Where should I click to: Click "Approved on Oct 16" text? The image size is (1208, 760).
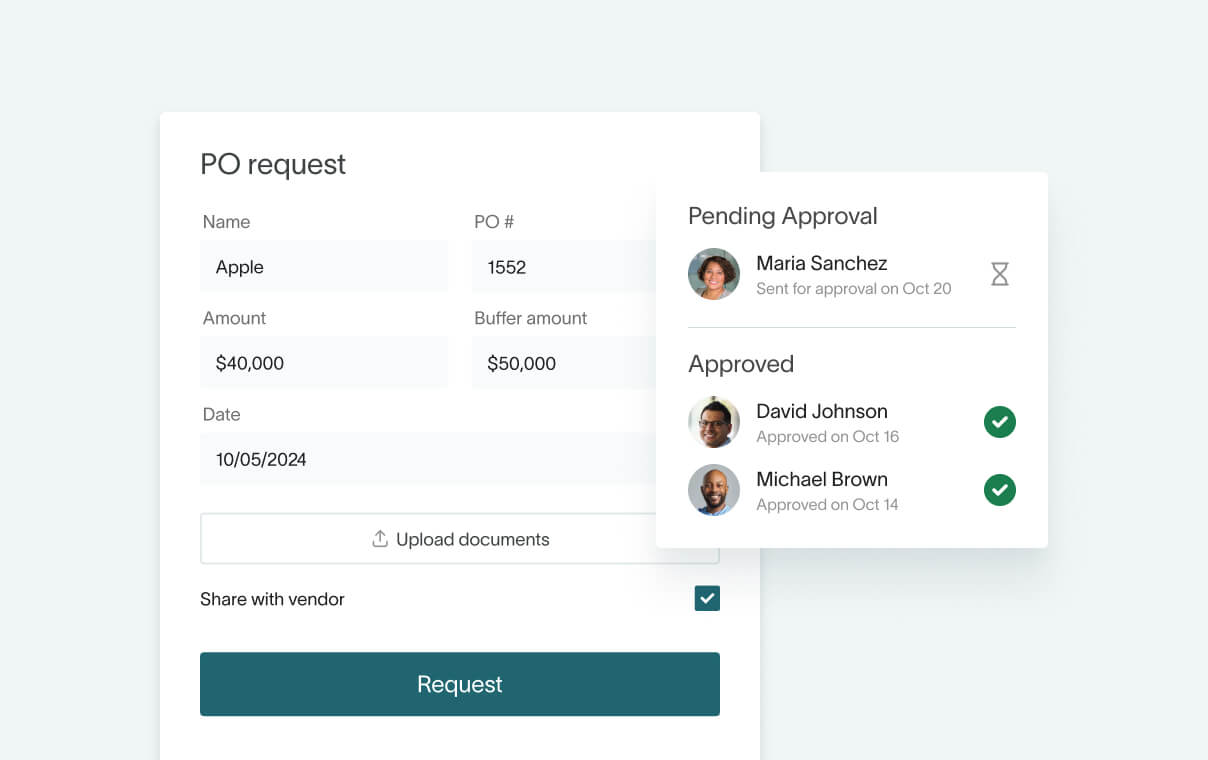pos(828,437)
